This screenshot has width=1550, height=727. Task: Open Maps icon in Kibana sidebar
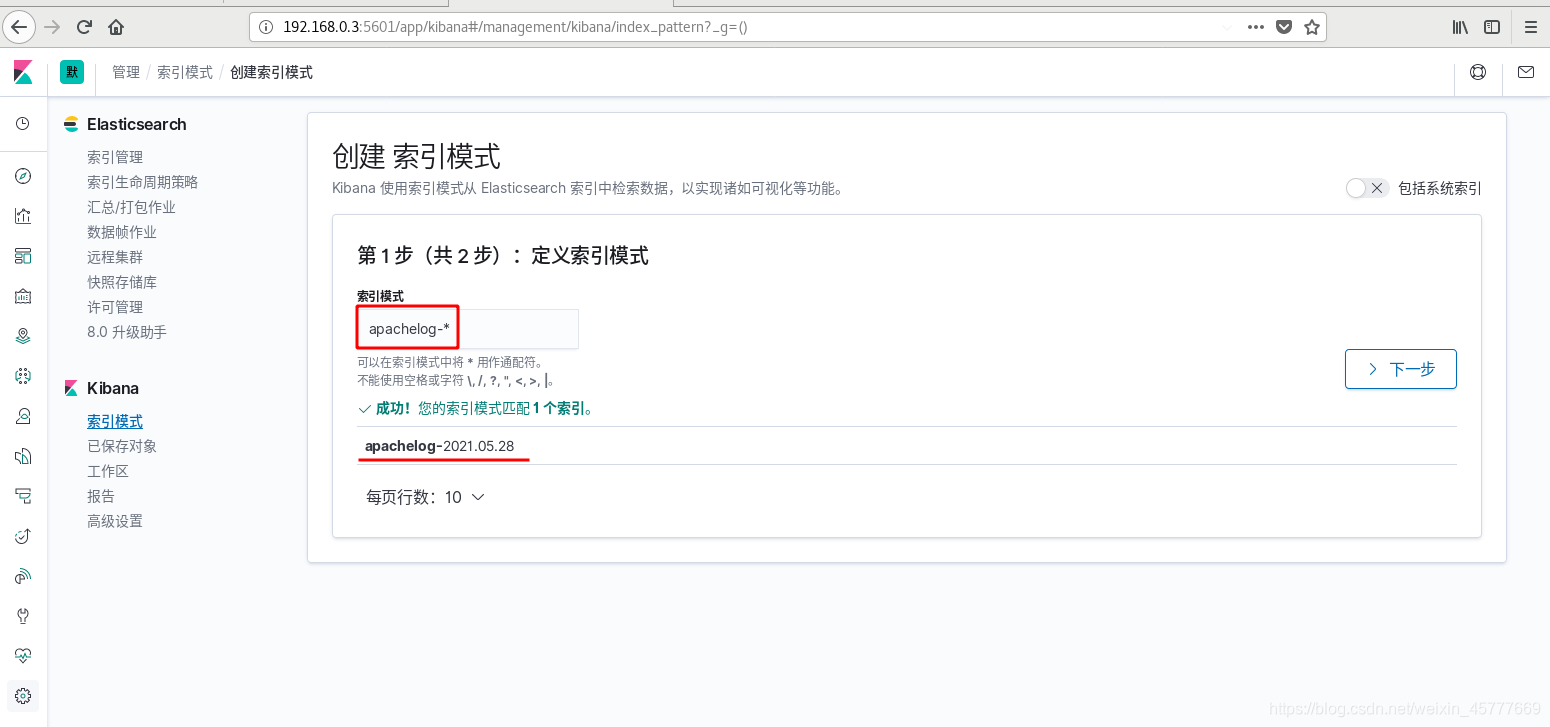[23, 336]
